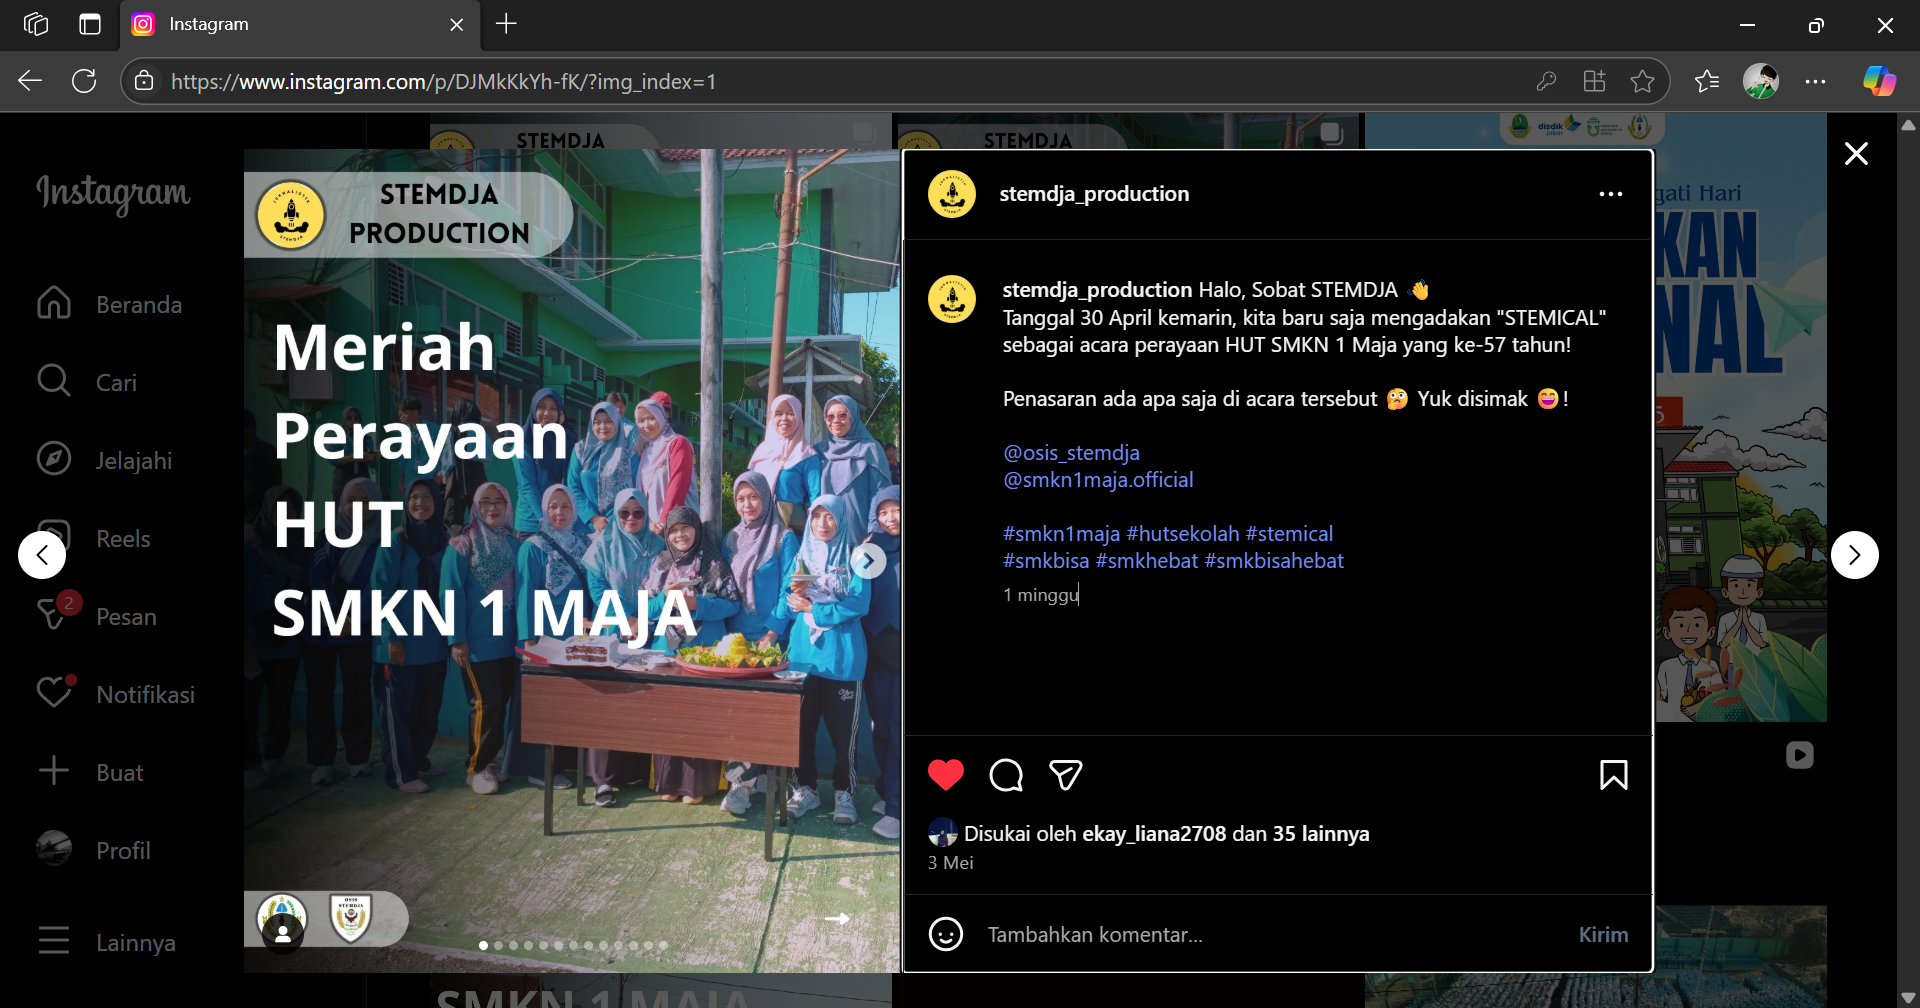This screenshot has height=1008, width=1920.
Task: View ekay_liana2708 profile from likes
Action: pyautogui.click(x=1154, y=834)
